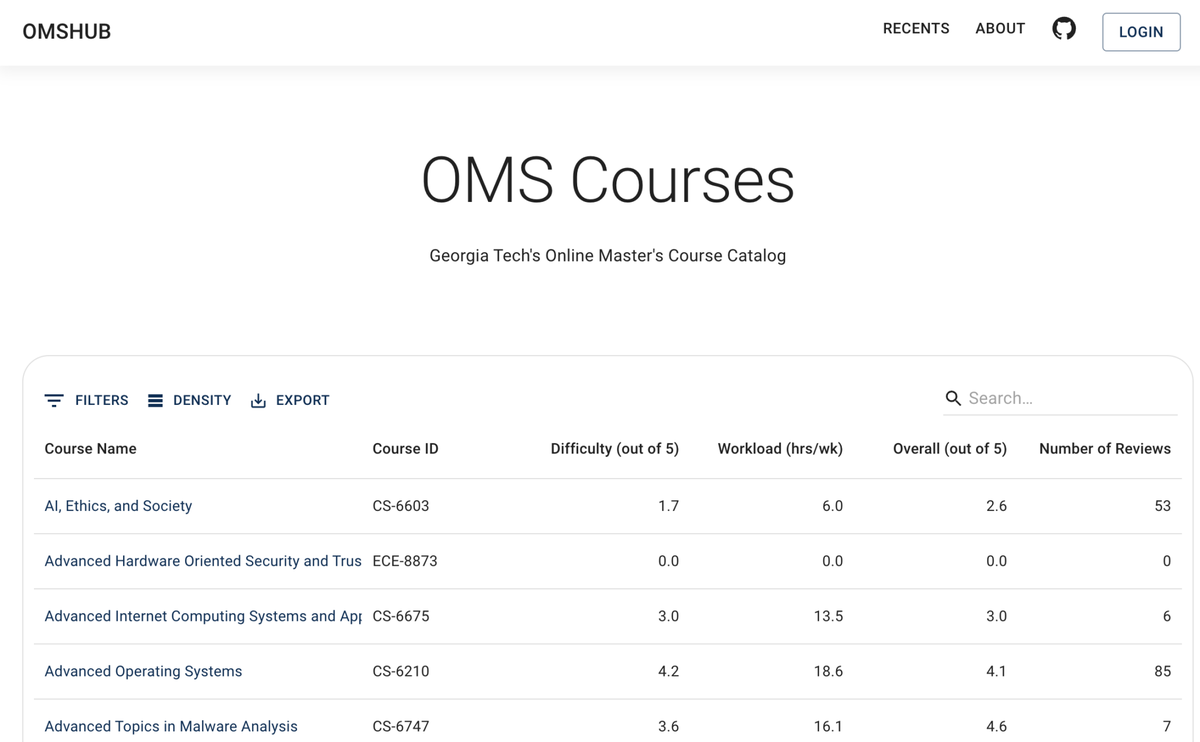Click the search magnifier icon
The width and height of the screenshot is (1200, 742).
click(953, 398)
